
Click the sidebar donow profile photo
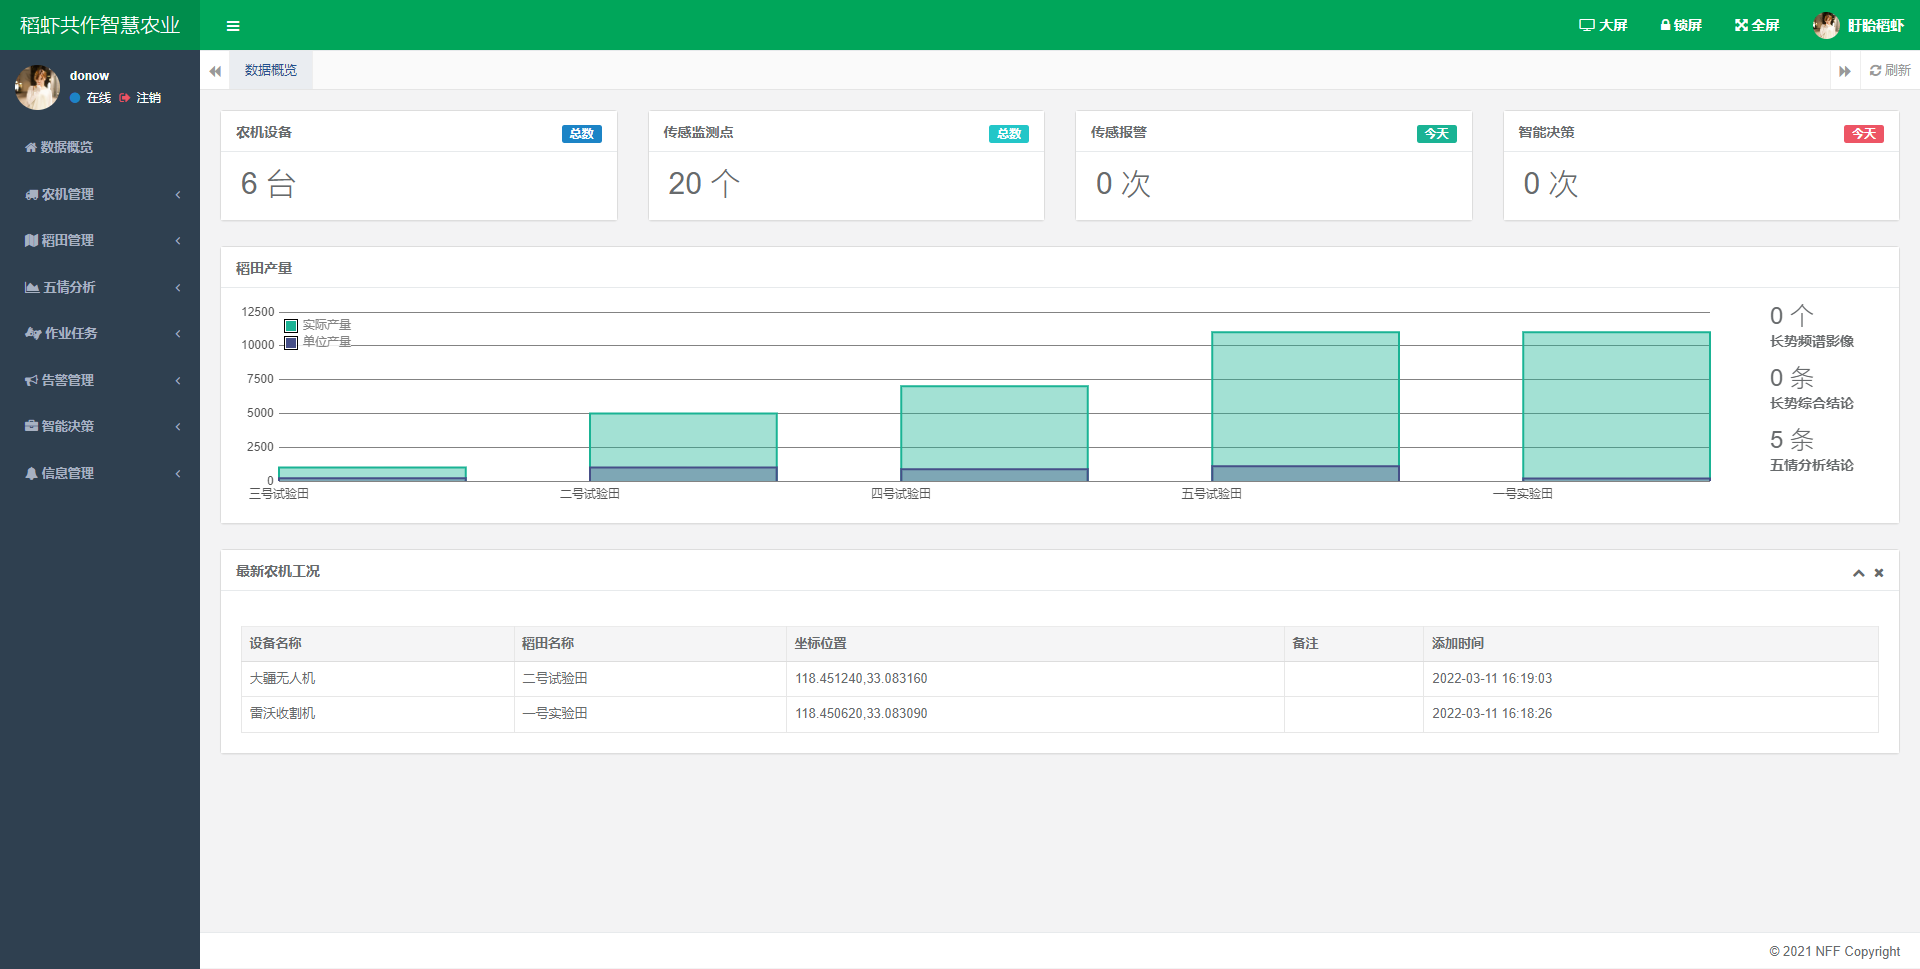click(37, 88)
